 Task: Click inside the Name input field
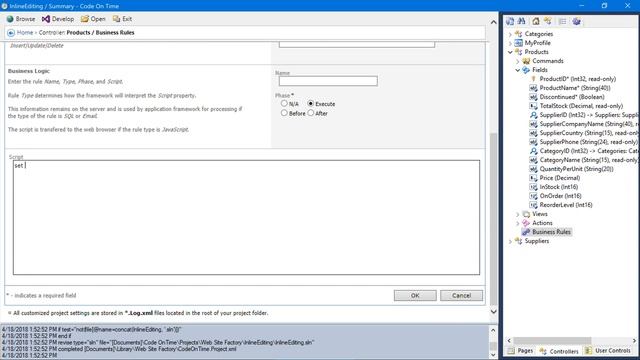click(328, 81)
